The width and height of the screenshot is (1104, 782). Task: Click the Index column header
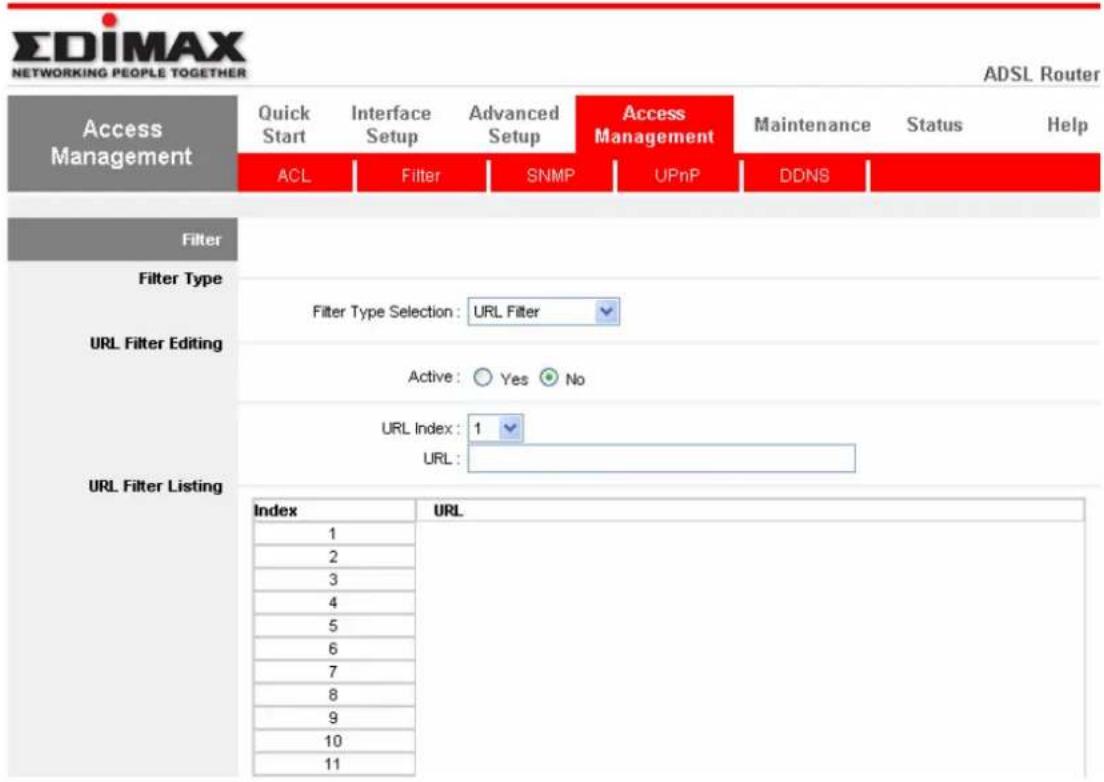click(334, 510)
